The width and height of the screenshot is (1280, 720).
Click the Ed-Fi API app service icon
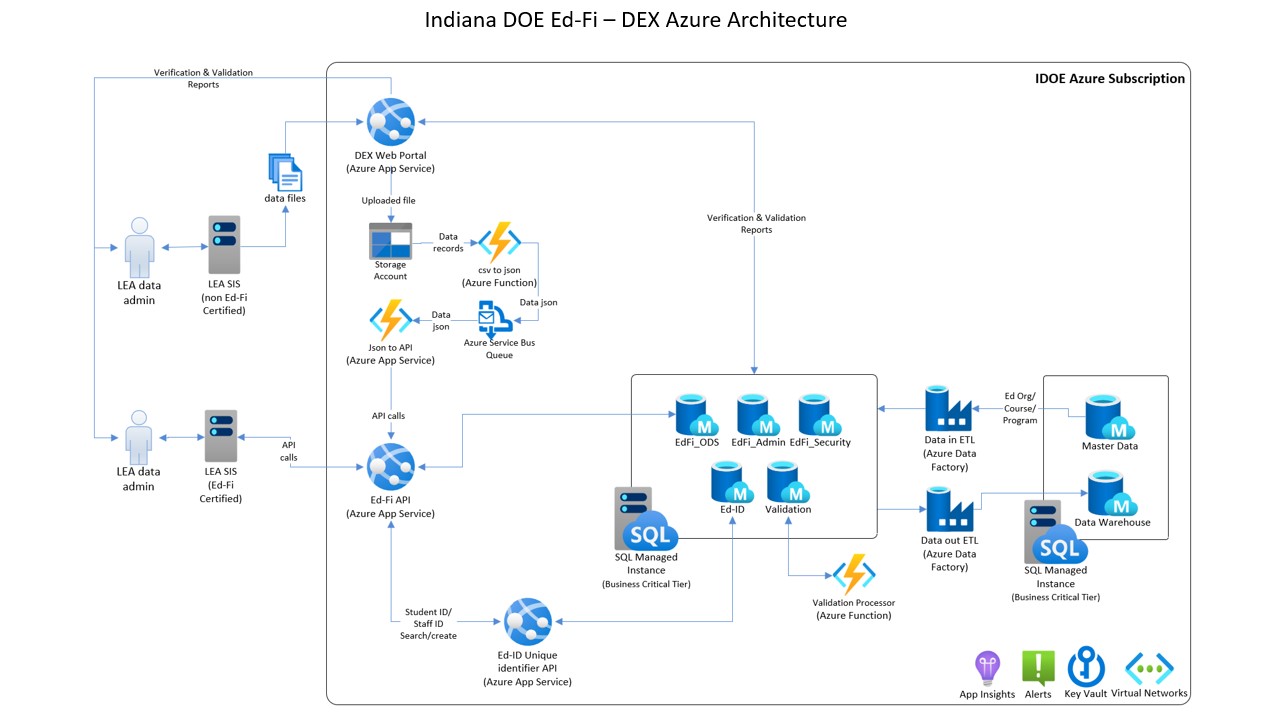pyautogui.click(x=390, y=467)
